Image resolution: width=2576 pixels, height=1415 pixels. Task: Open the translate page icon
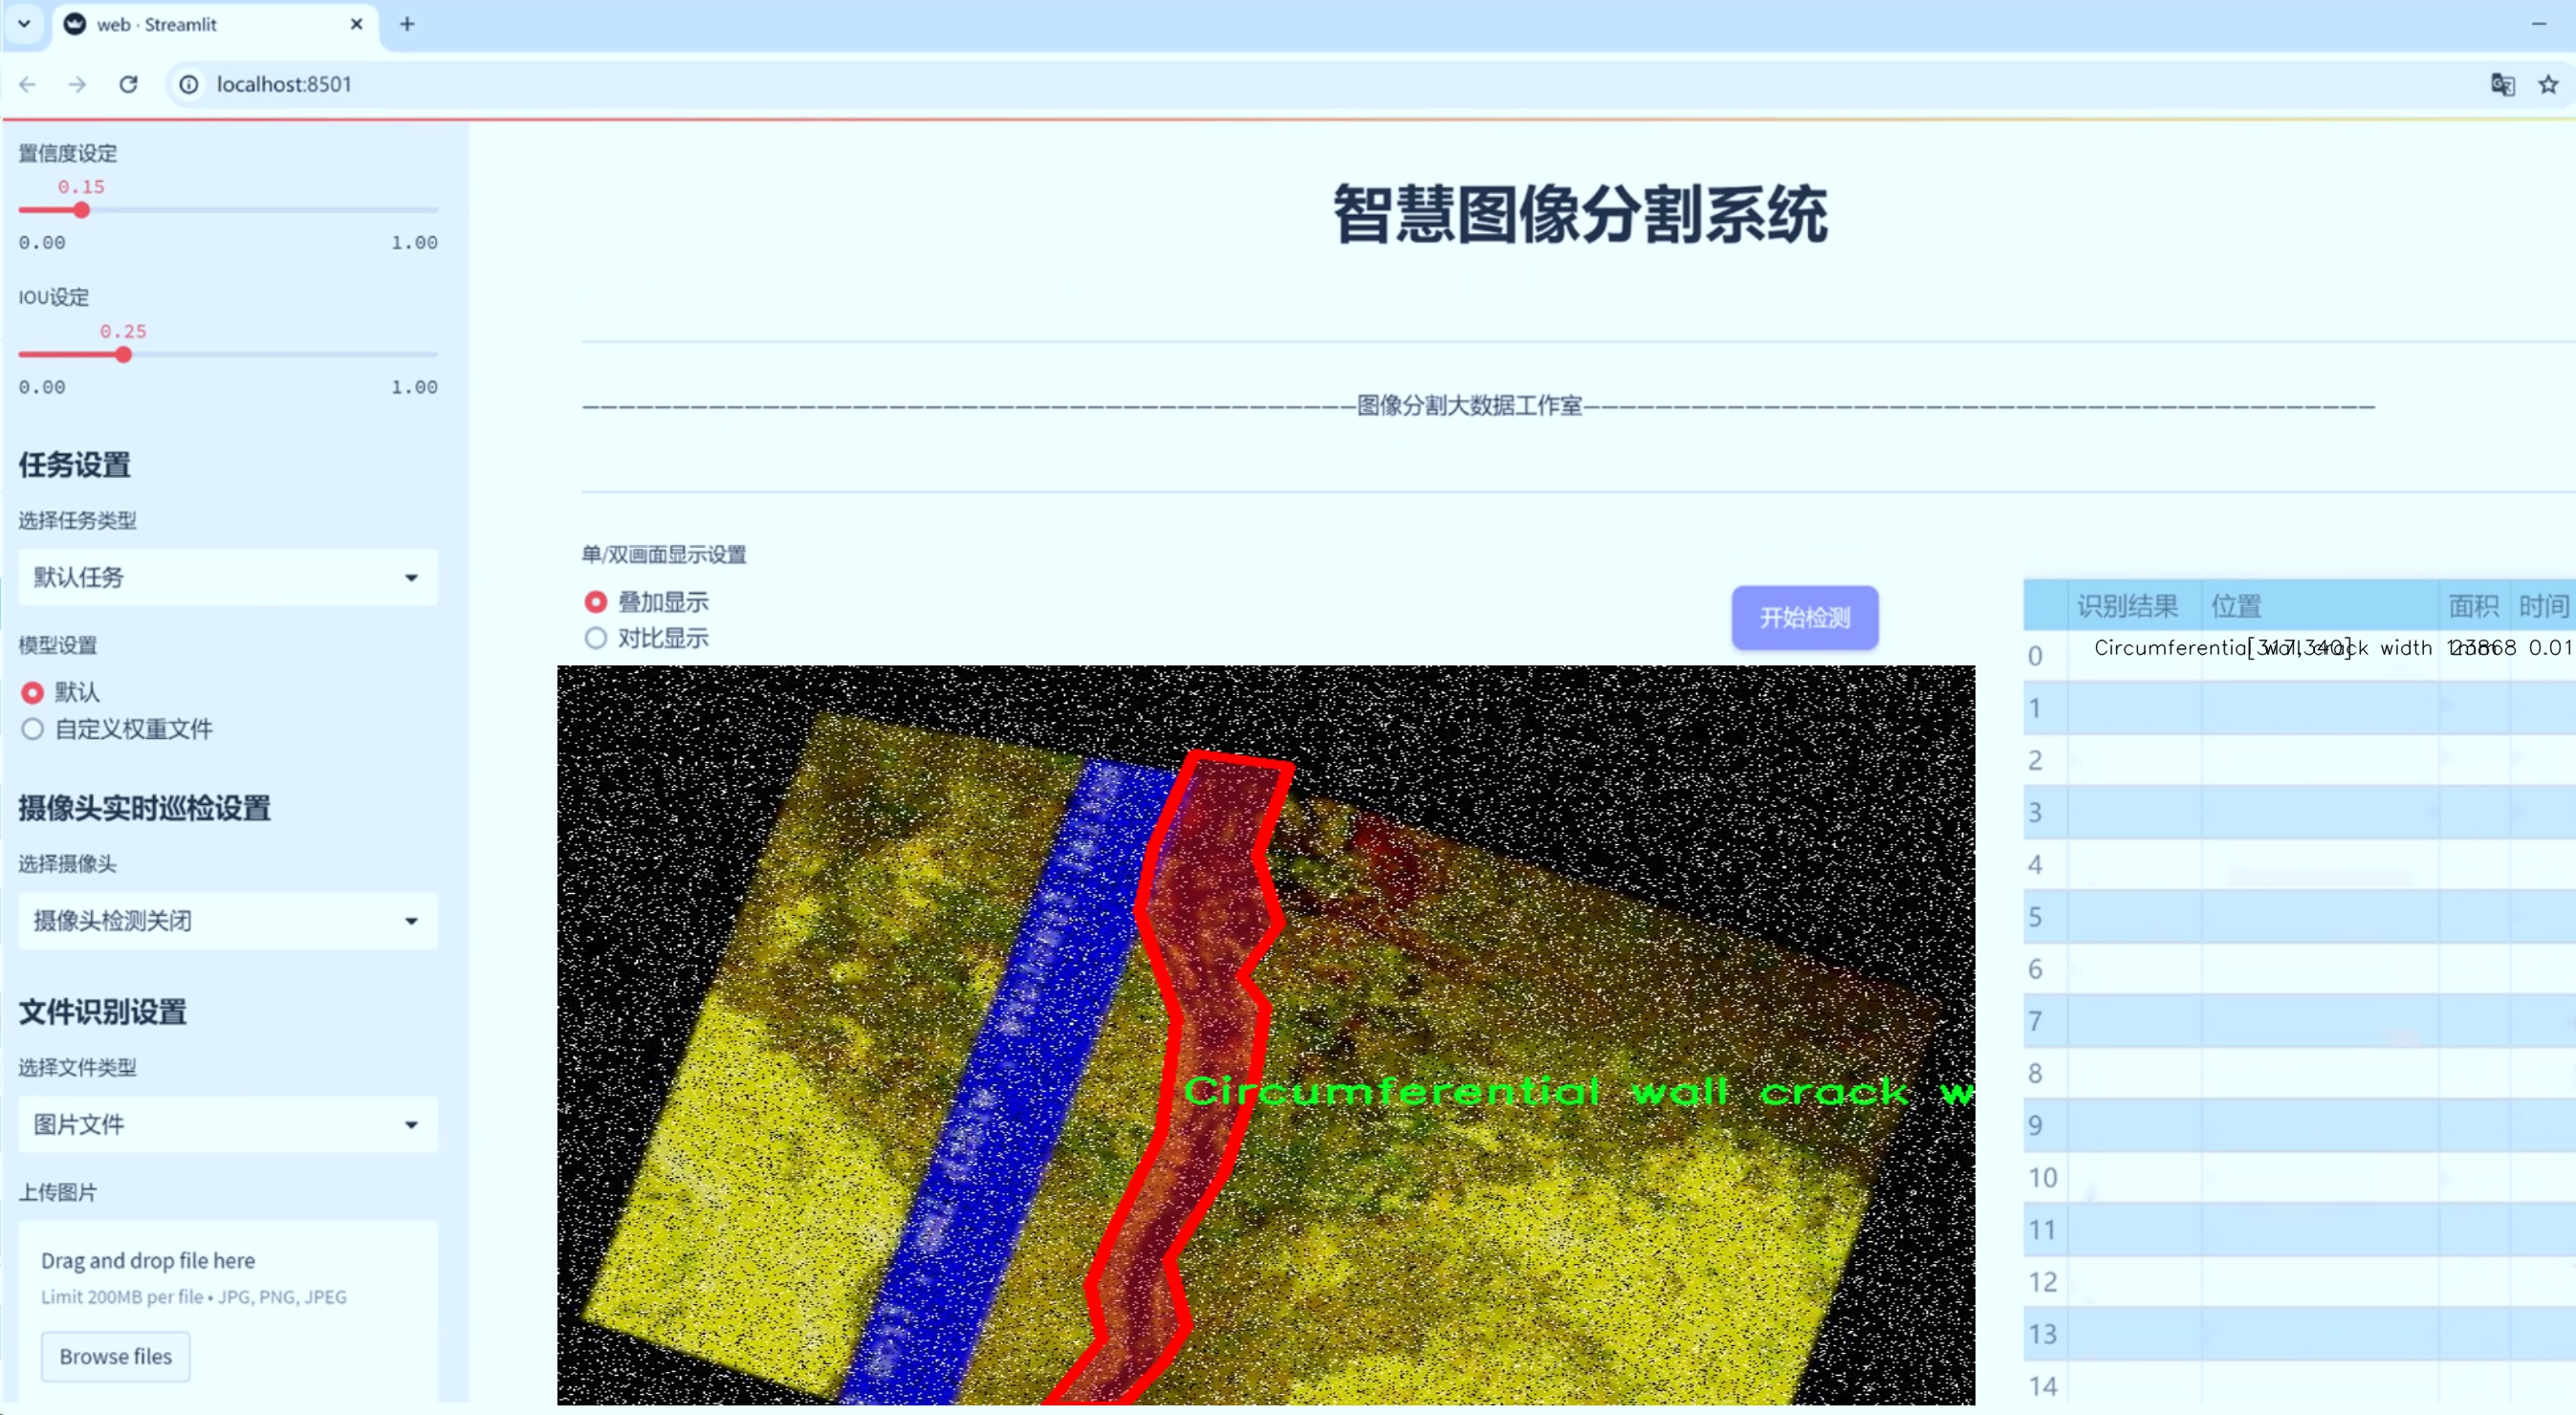click(2502, 85)
